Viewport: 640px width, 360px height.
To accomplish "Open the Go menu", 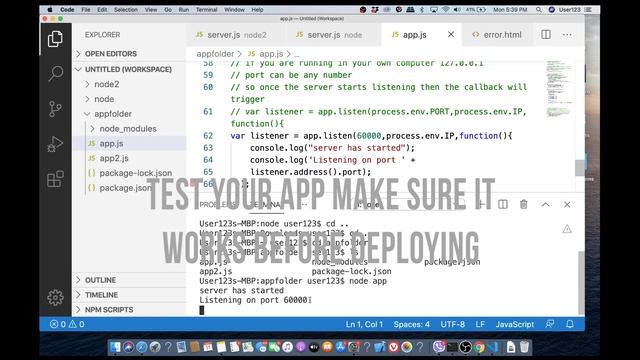I will [x=168, y=9].
